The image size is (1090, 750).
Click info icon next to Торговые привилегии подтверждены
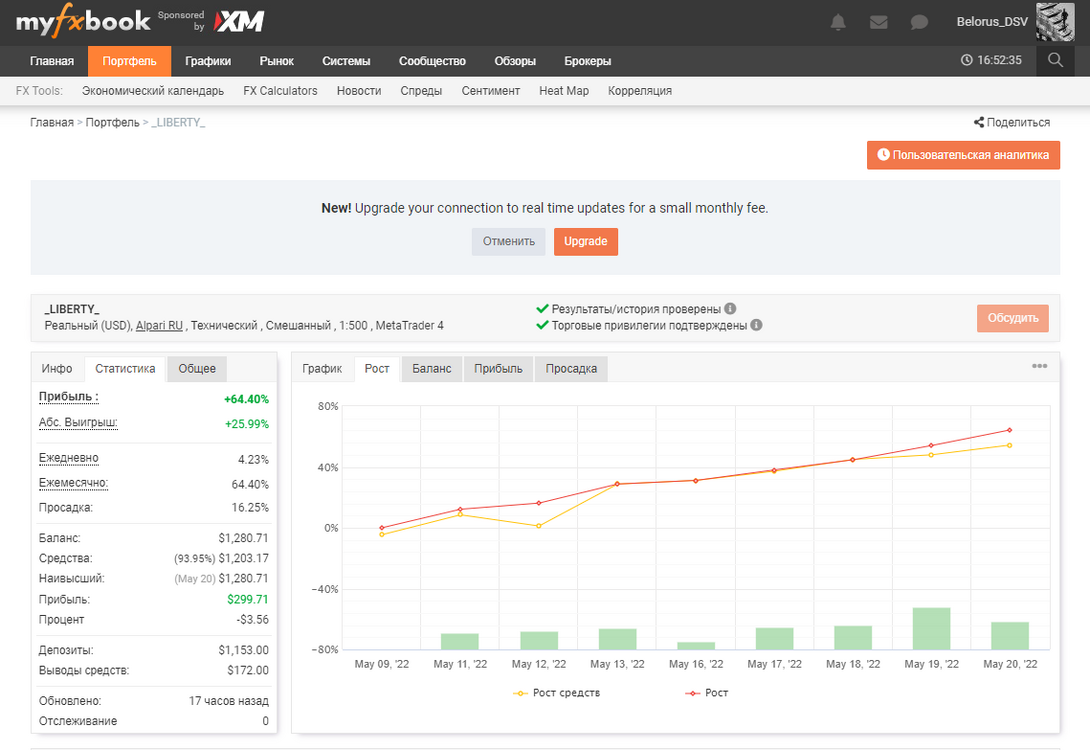click(756, 325)
